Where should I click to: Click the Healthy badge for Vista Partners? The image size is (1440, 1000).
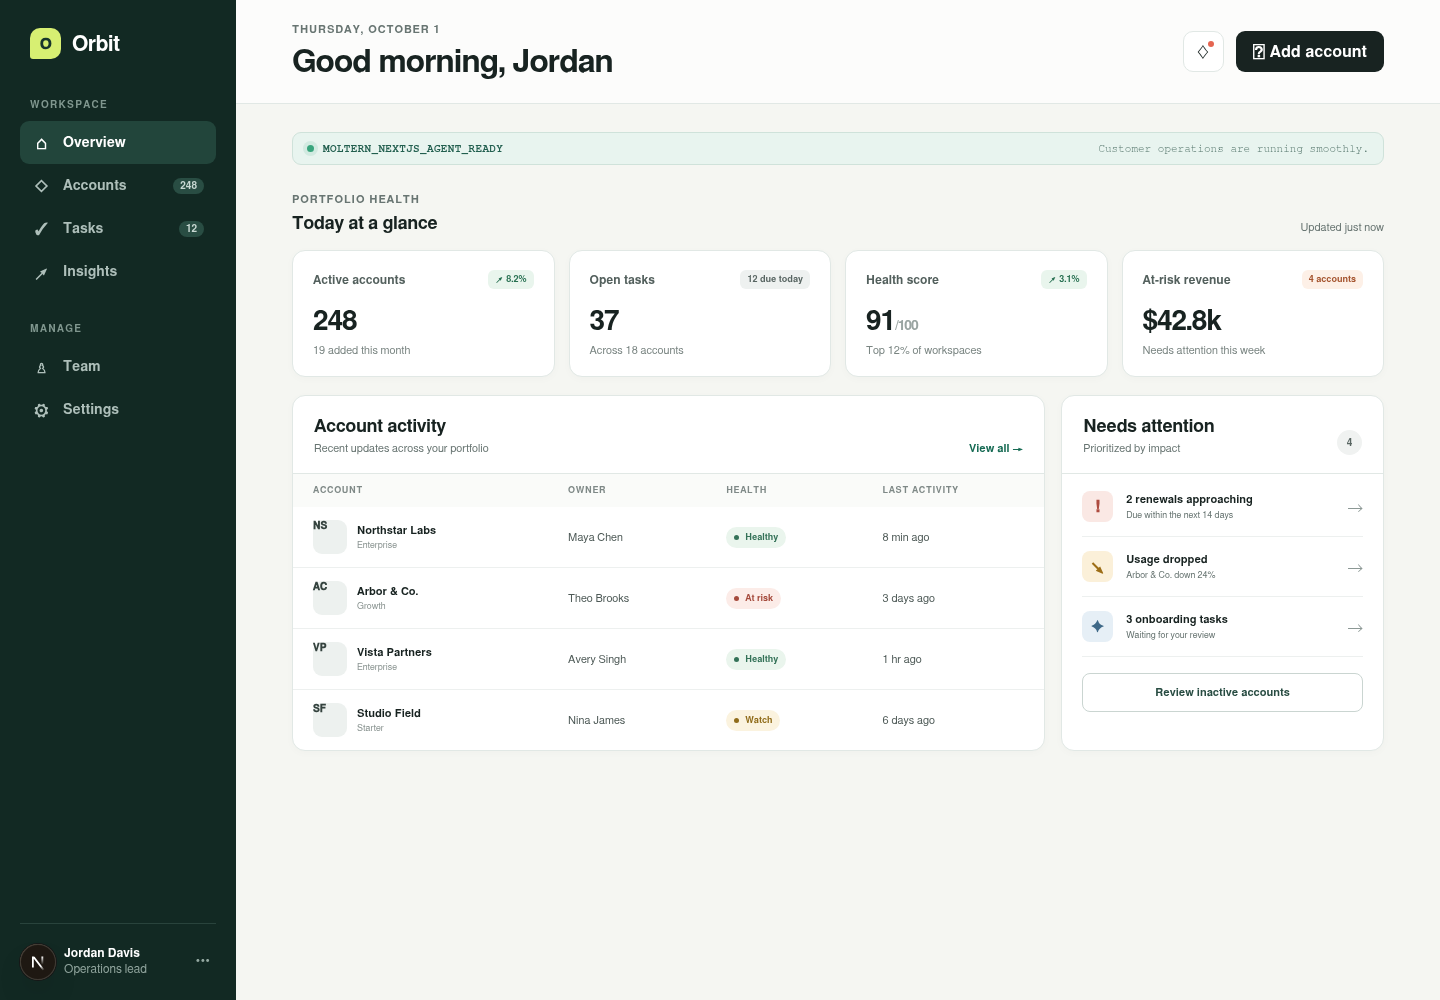(x=756, y=659)
